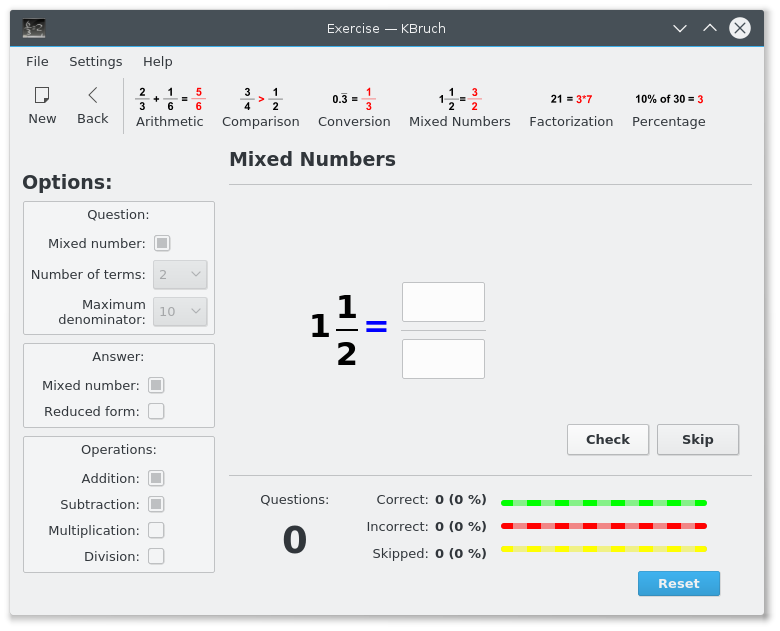Open the File menu

[37, 62]
